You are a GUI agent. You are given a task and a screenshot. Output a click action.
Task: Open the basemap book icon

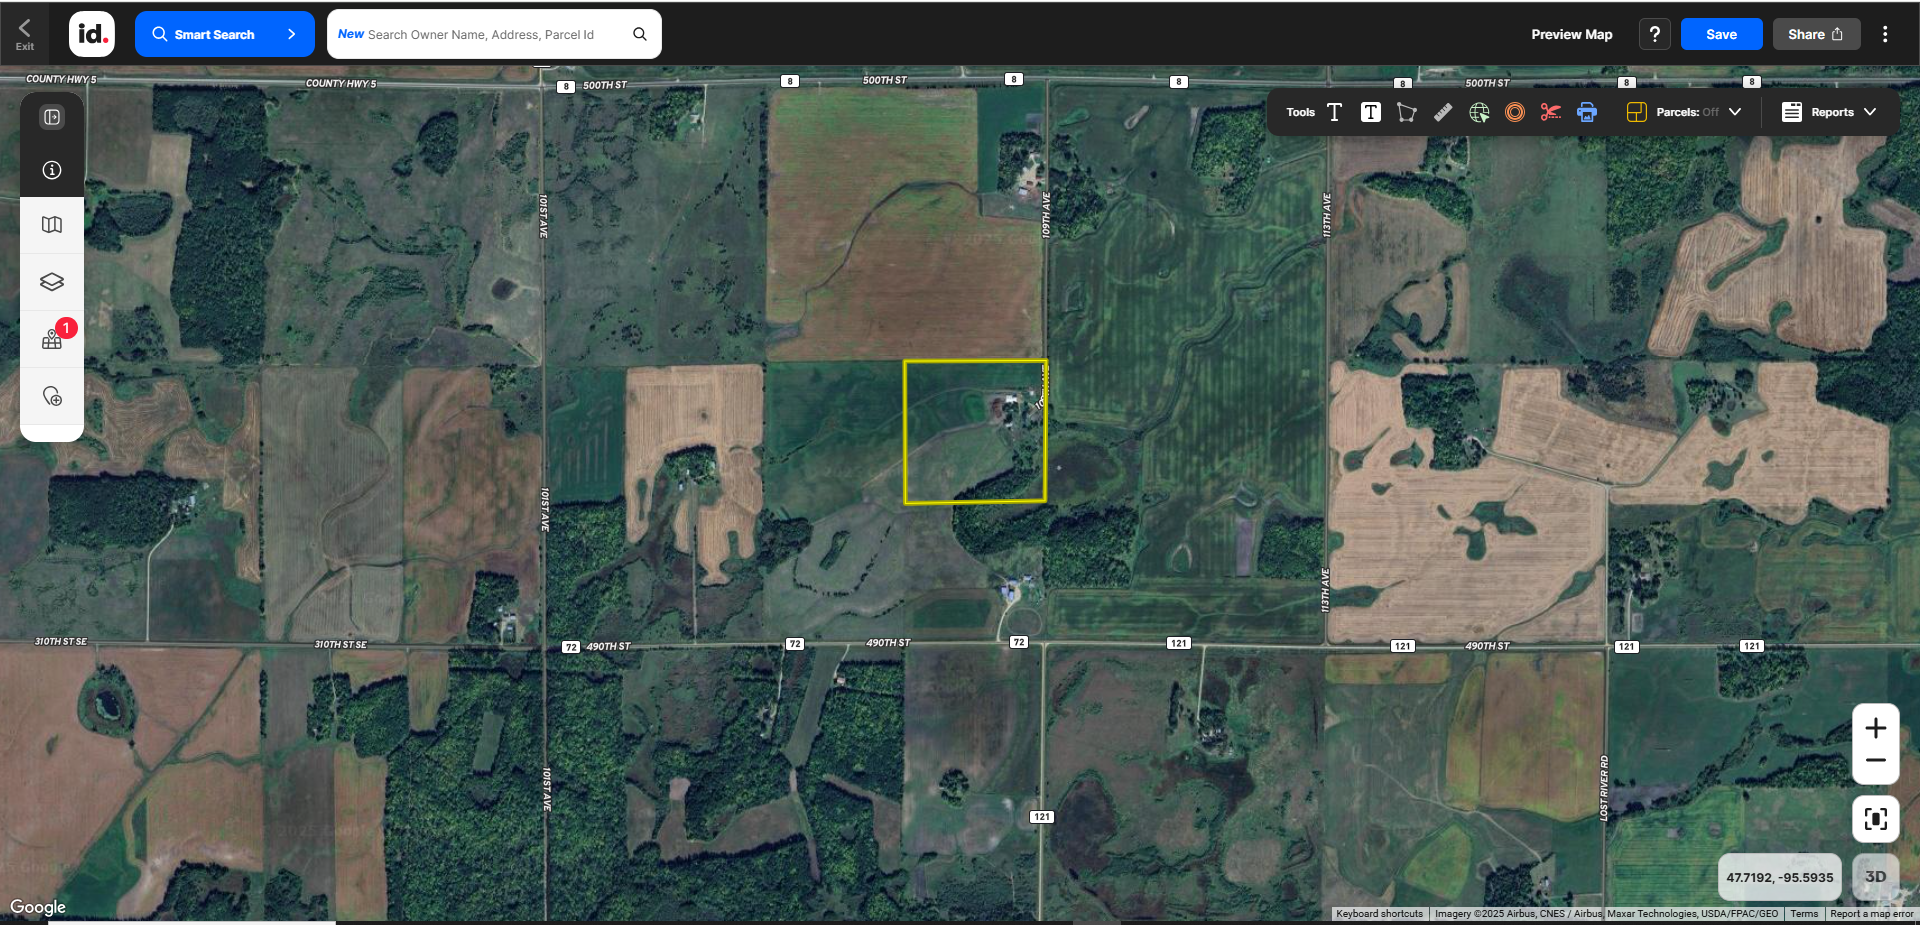52,225
